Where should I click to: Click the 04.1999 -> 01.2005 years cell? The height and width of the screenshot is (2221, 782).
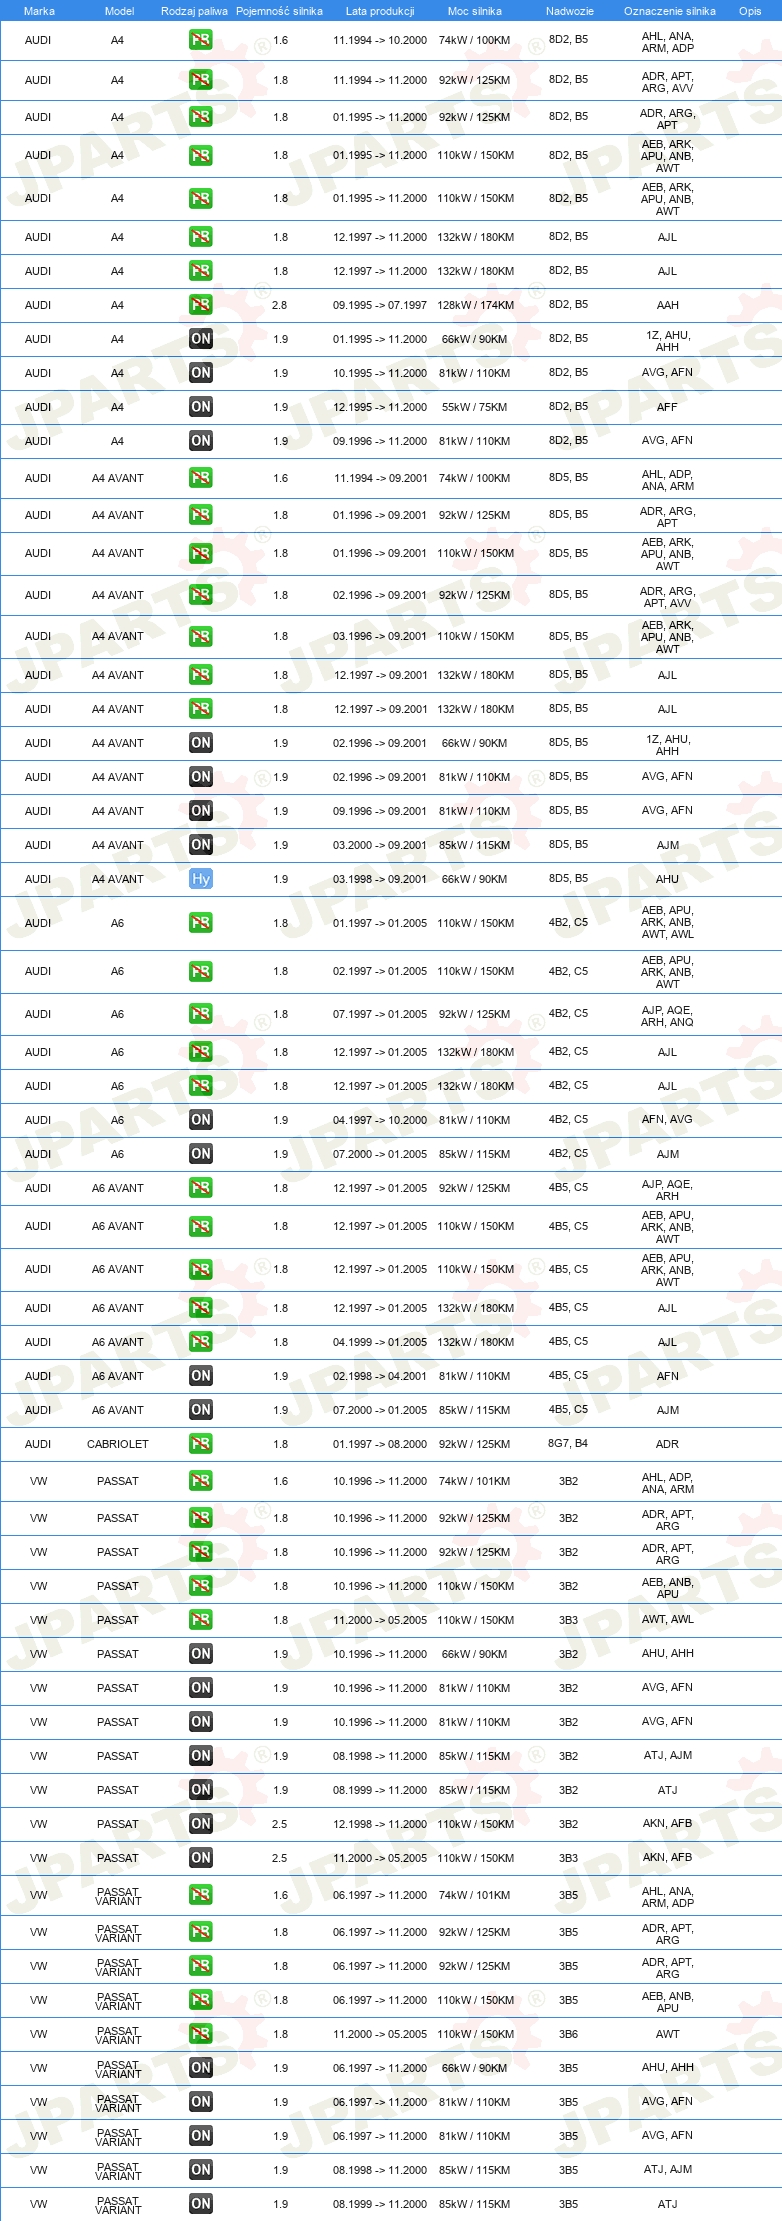[x=380, y=1342]
